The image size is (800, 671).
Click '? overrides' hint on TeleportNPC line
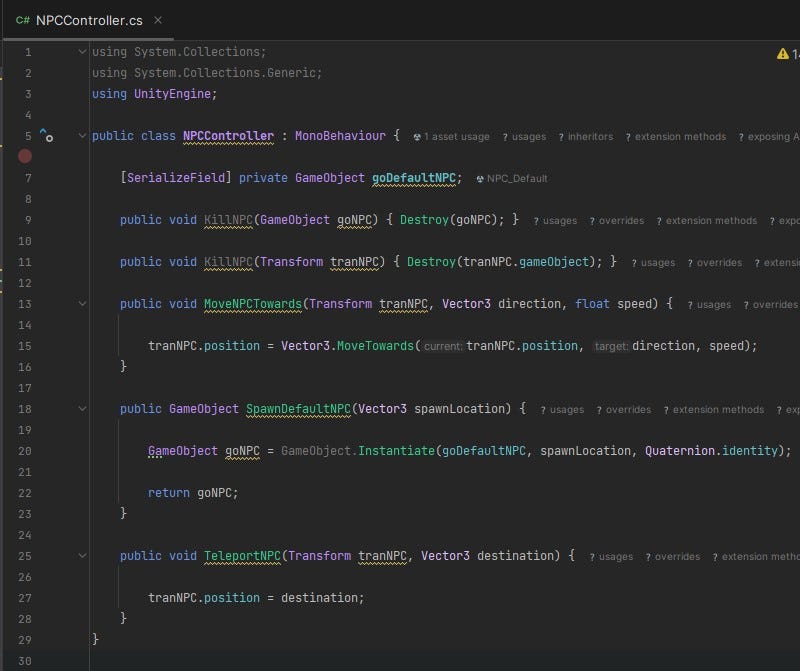click(672, 557)
